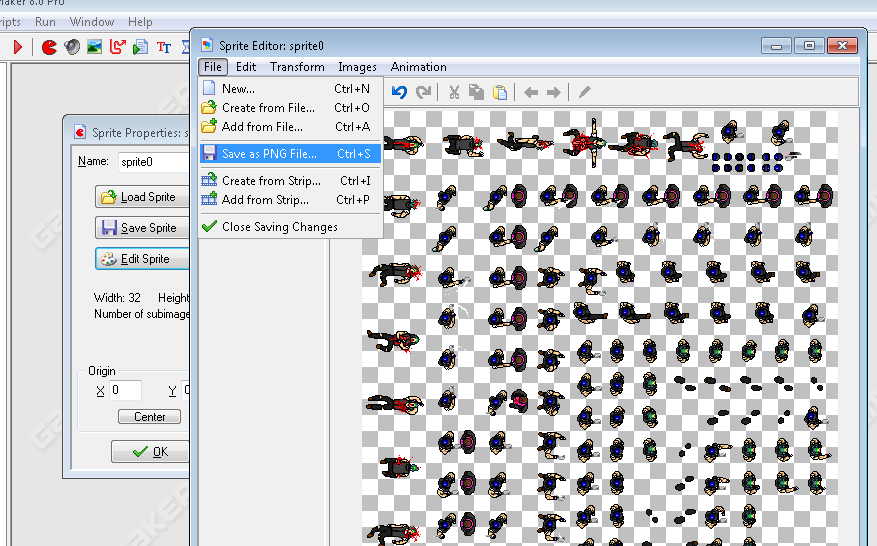Maximize the Sprite Editor window
This screenshot has width=877, height=546.
[809, 45]
